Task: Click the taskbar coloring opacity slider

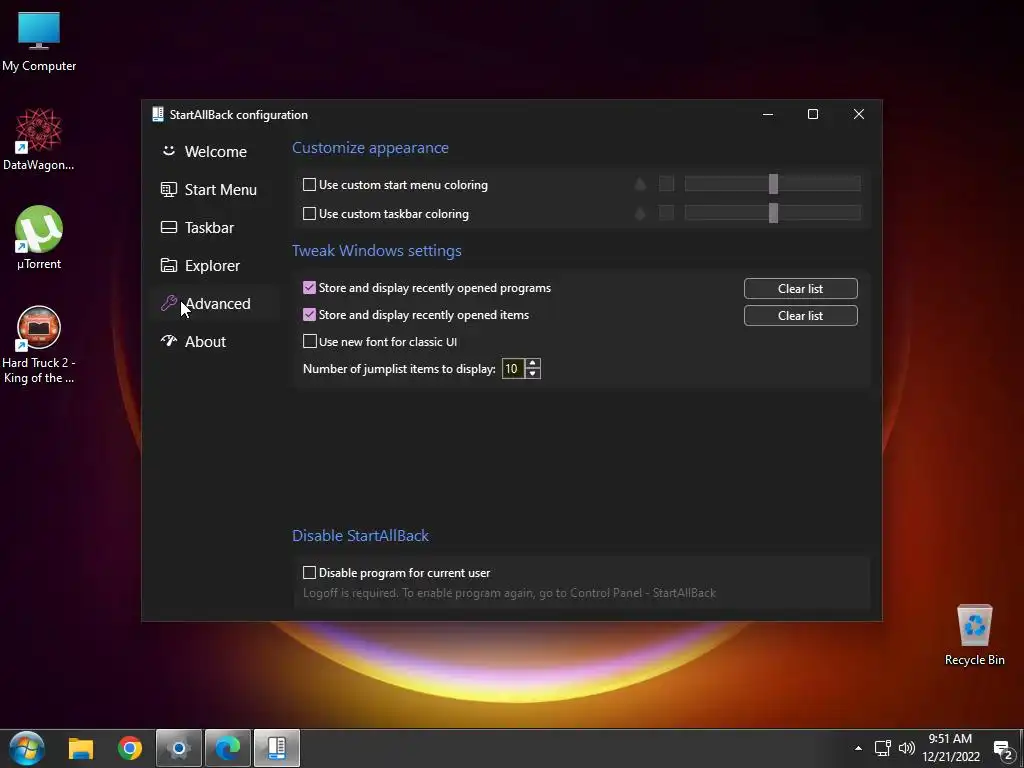Action: 773,213
